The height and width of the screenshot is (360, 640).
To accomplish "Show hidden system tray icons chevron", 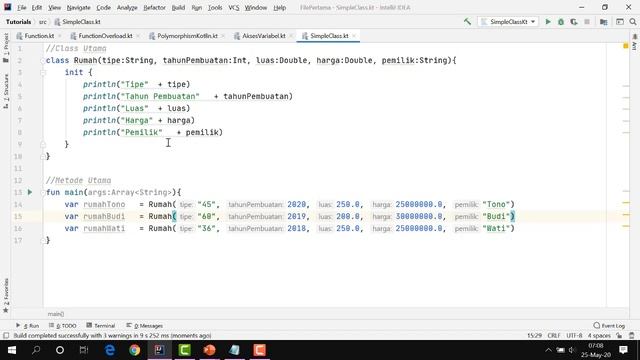I will click(x=548, y=350).
